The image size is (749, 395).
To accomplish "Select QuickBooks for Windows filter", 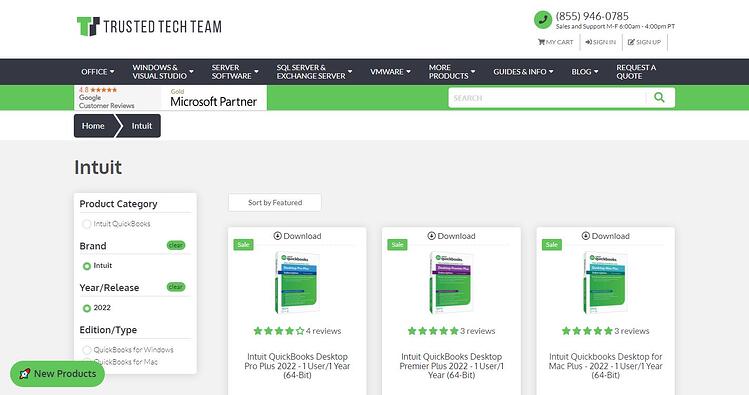I will pyautogui.click(x=128, y=350).
